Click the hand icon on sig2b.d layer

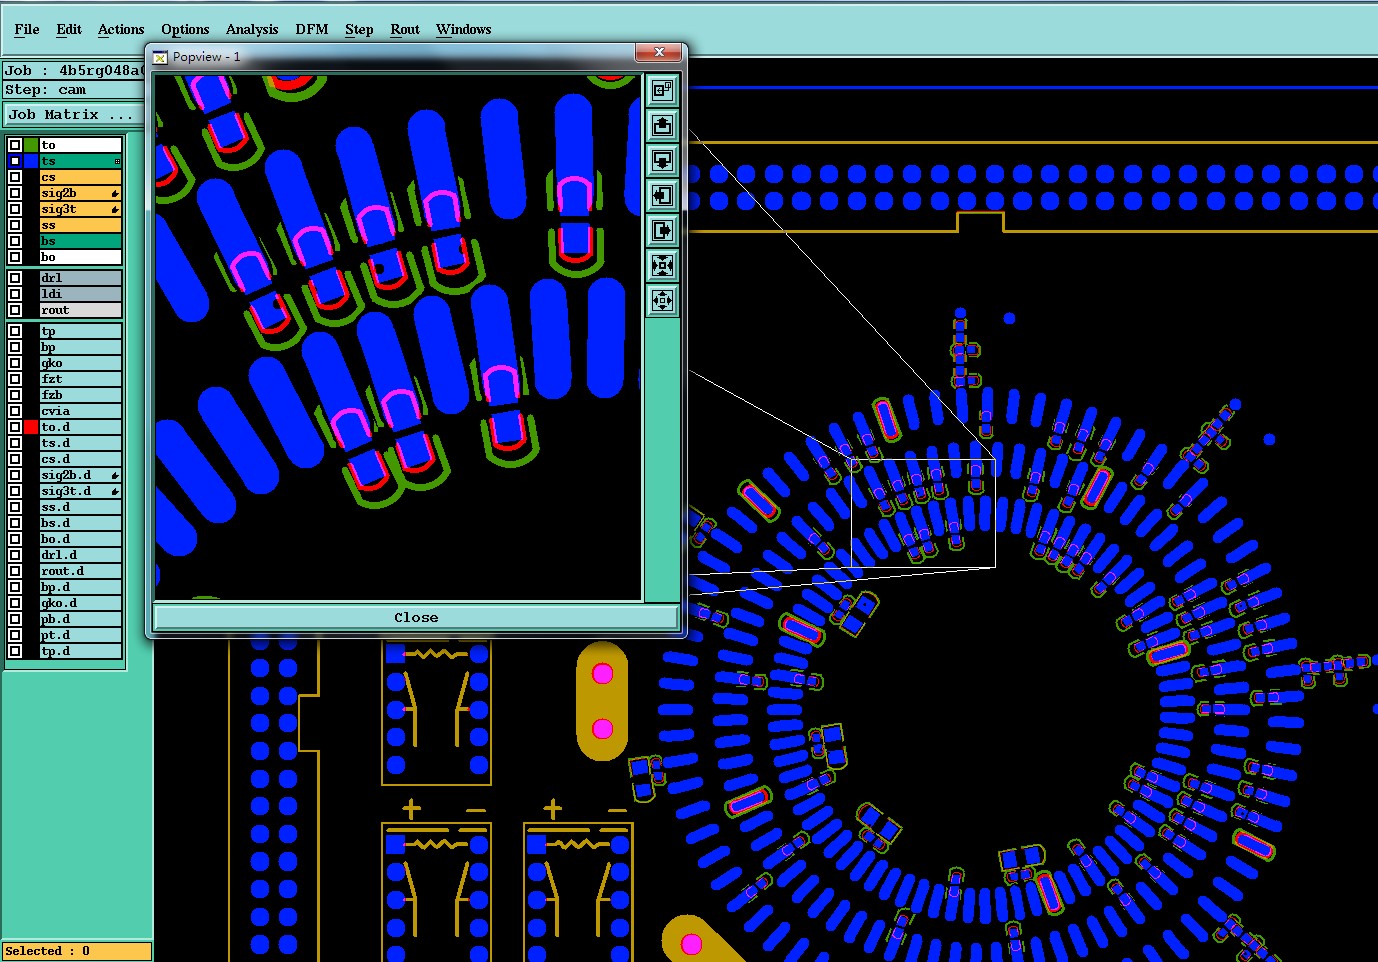(115, 475)
